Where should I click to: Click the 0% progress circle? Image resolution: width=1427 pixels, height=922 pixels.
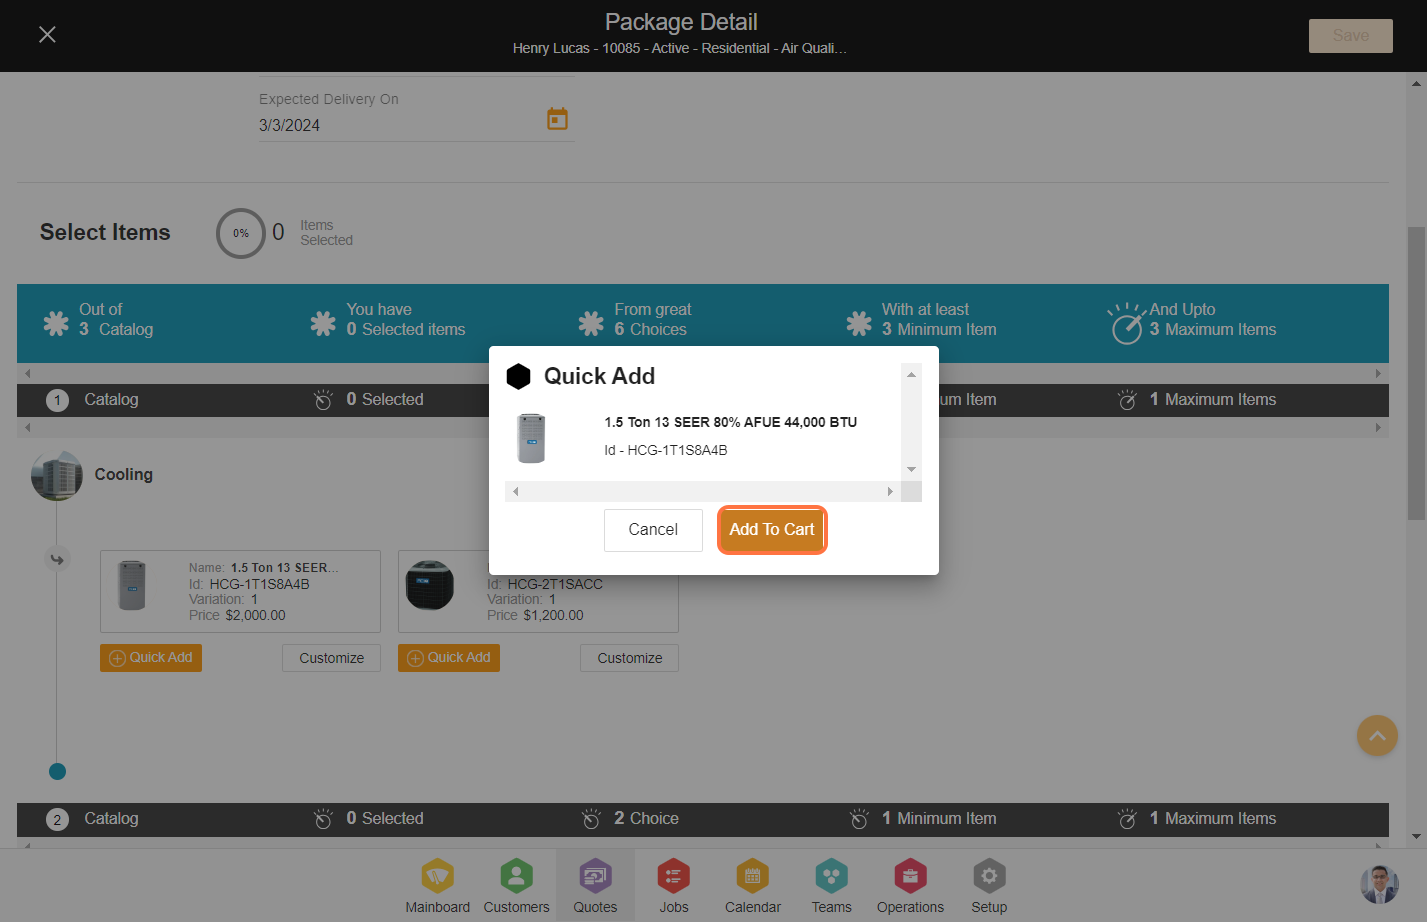click(241, 233)
